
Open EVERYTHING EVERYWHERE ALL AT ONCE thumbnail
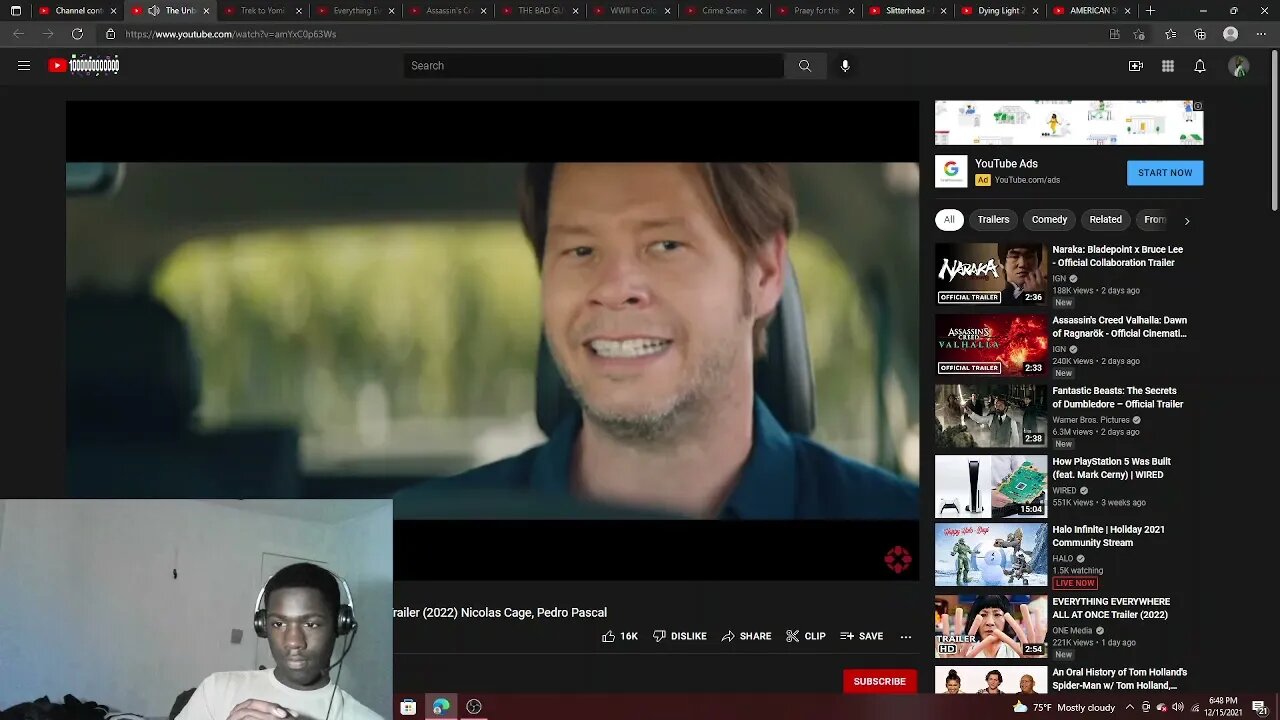pos(991,627)
